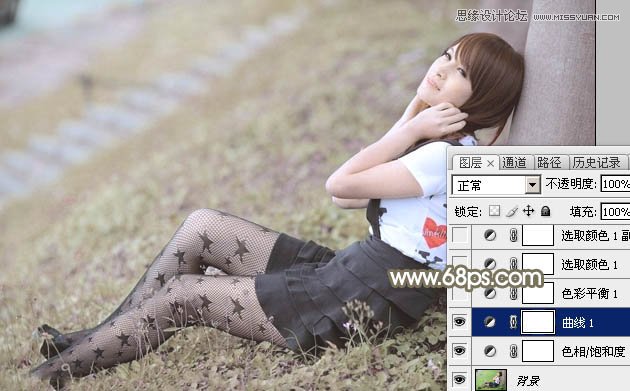Screen dimensions: 630x391
Task: Toggle lock transparent pixels icon
Action: pos(495,211)
